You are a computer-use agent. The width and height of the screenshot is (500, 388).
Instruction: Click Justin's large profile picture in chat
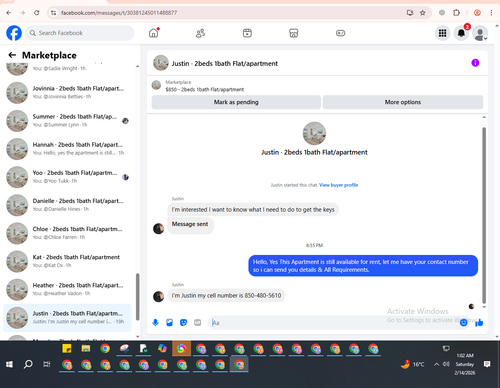click(x=314, y=133)
